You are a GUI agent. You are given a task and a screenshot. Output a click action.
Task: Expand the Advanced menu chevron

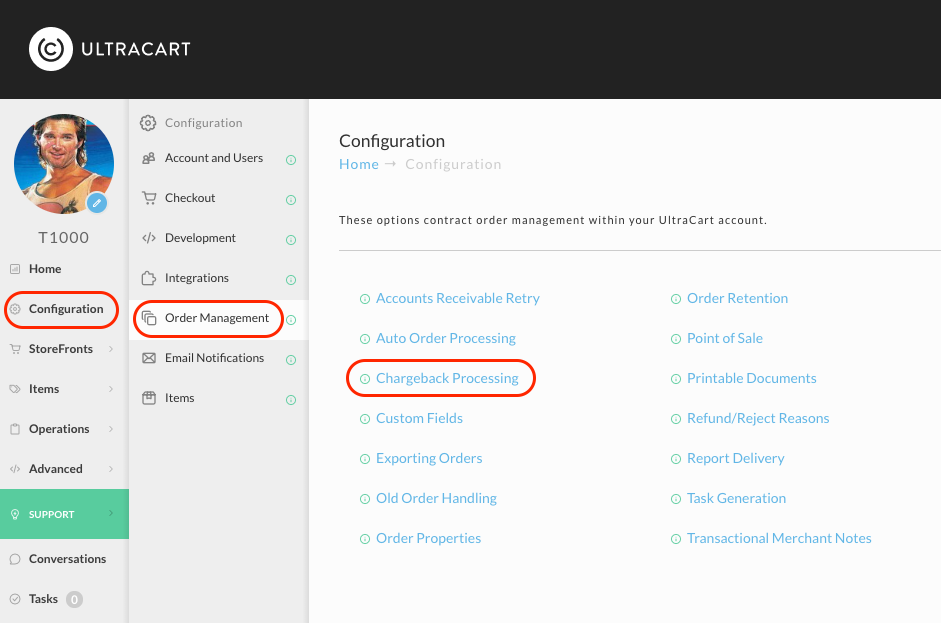111,469
